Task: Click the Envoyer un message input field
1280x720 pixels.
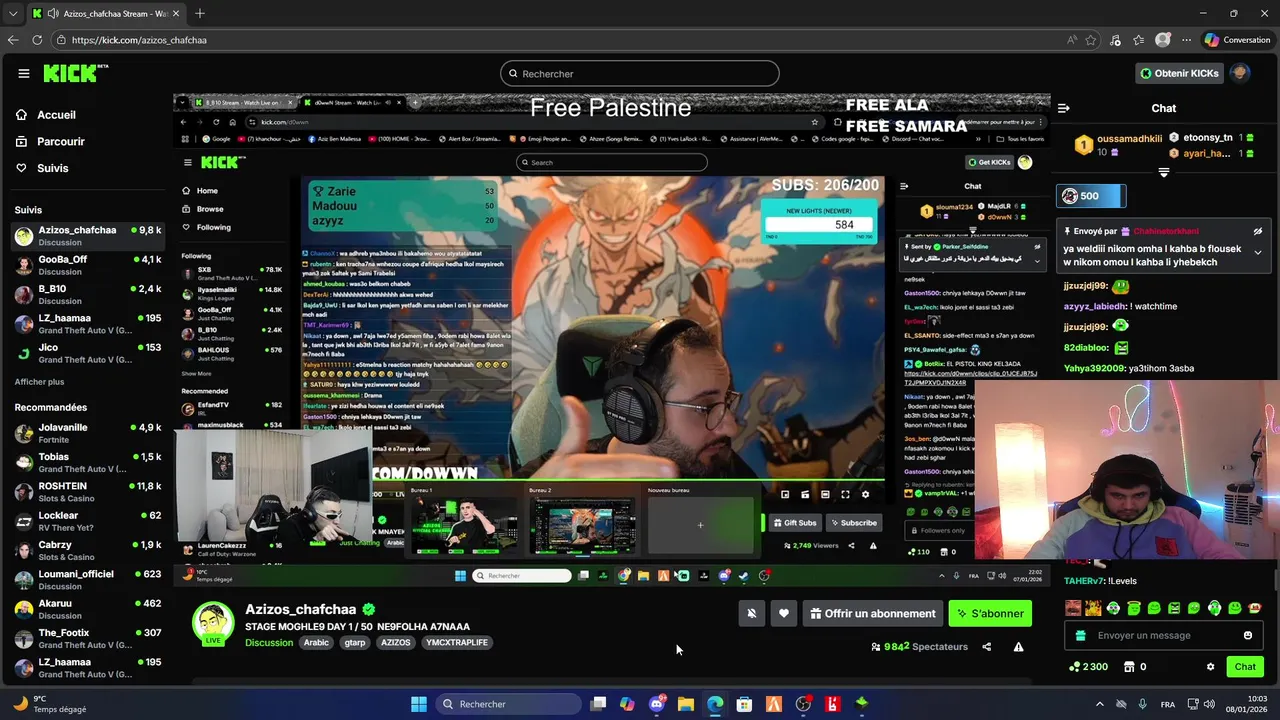Action: point(1163,635)
